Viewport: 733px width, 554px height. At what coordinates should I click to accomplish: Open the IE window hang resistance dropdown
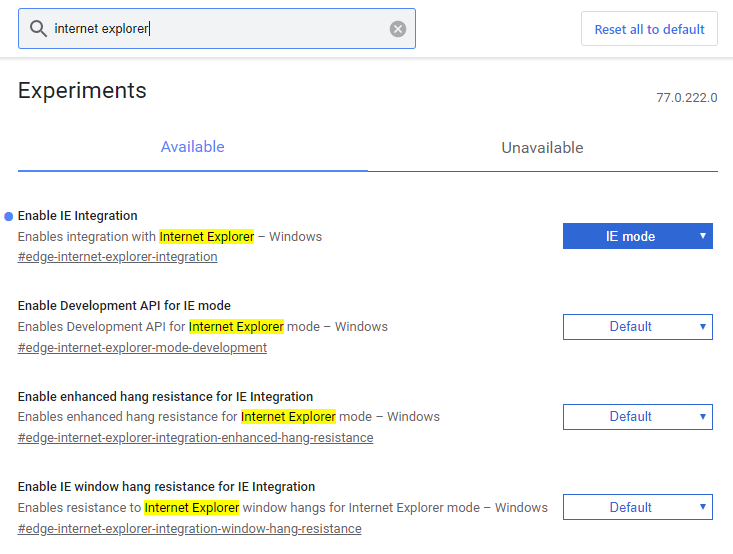point(637,507)
